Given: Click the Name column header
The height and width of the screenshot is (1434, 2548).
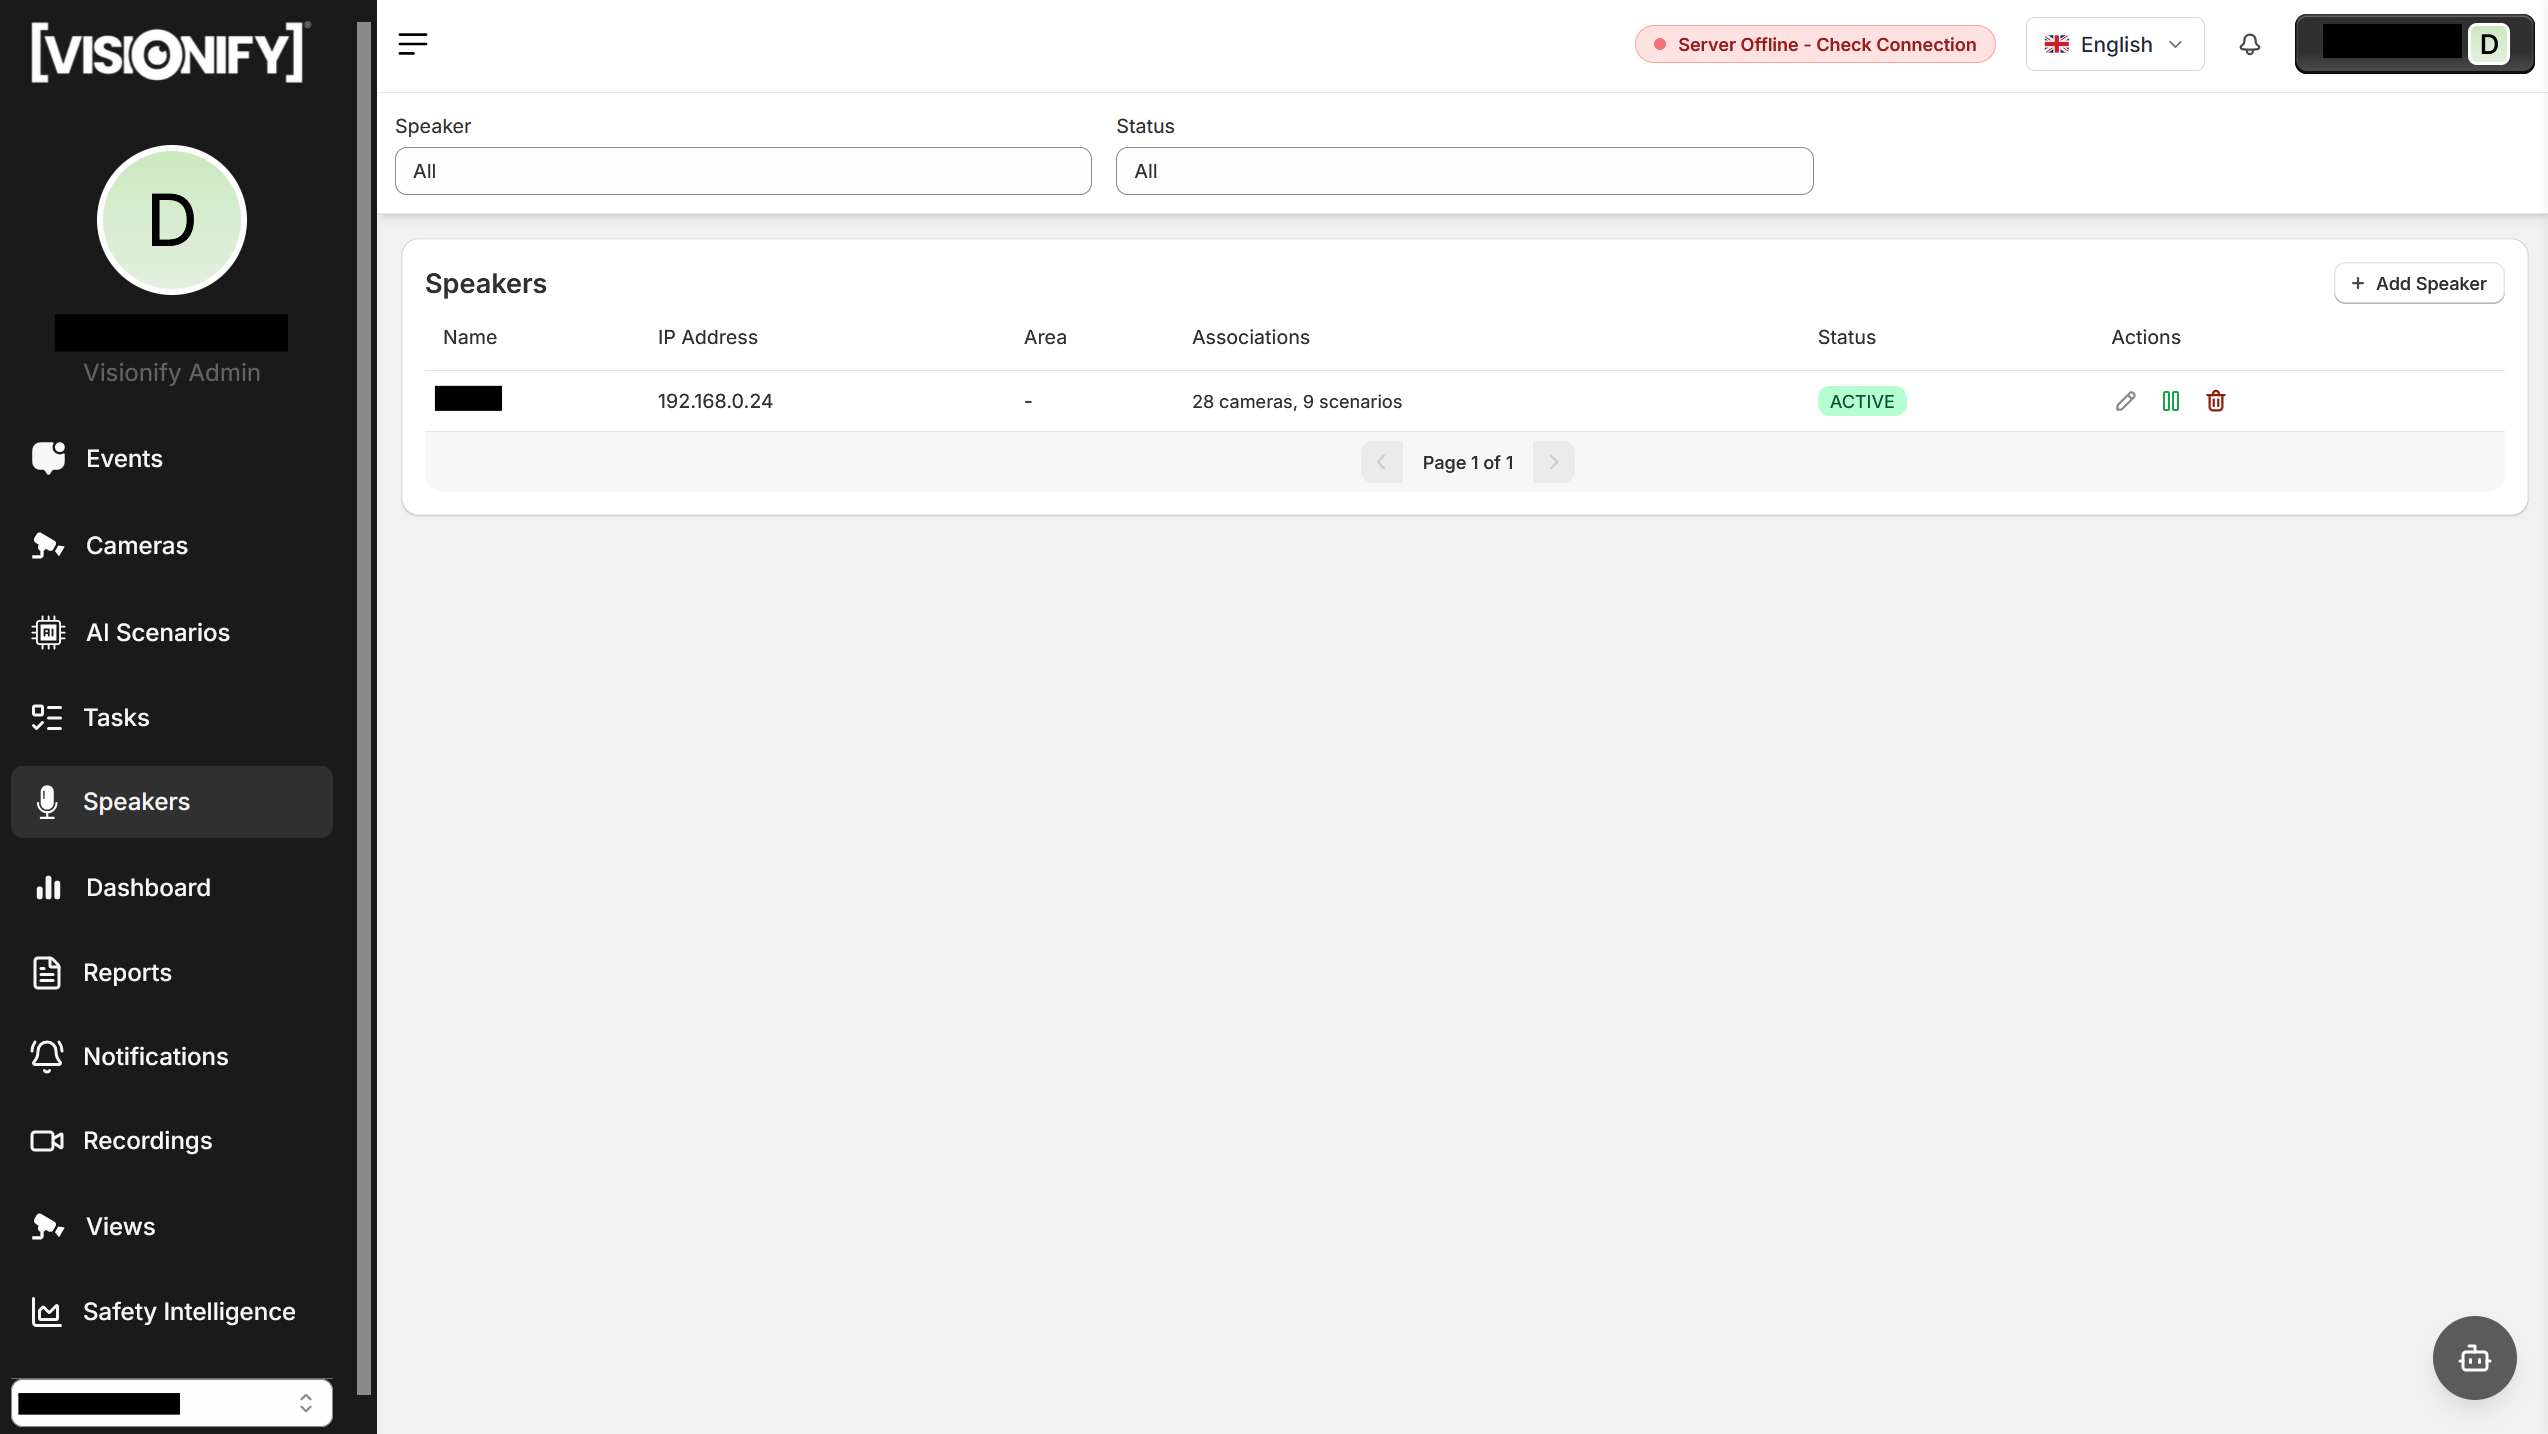Looking at the screenshot, I should pos(469,337).
